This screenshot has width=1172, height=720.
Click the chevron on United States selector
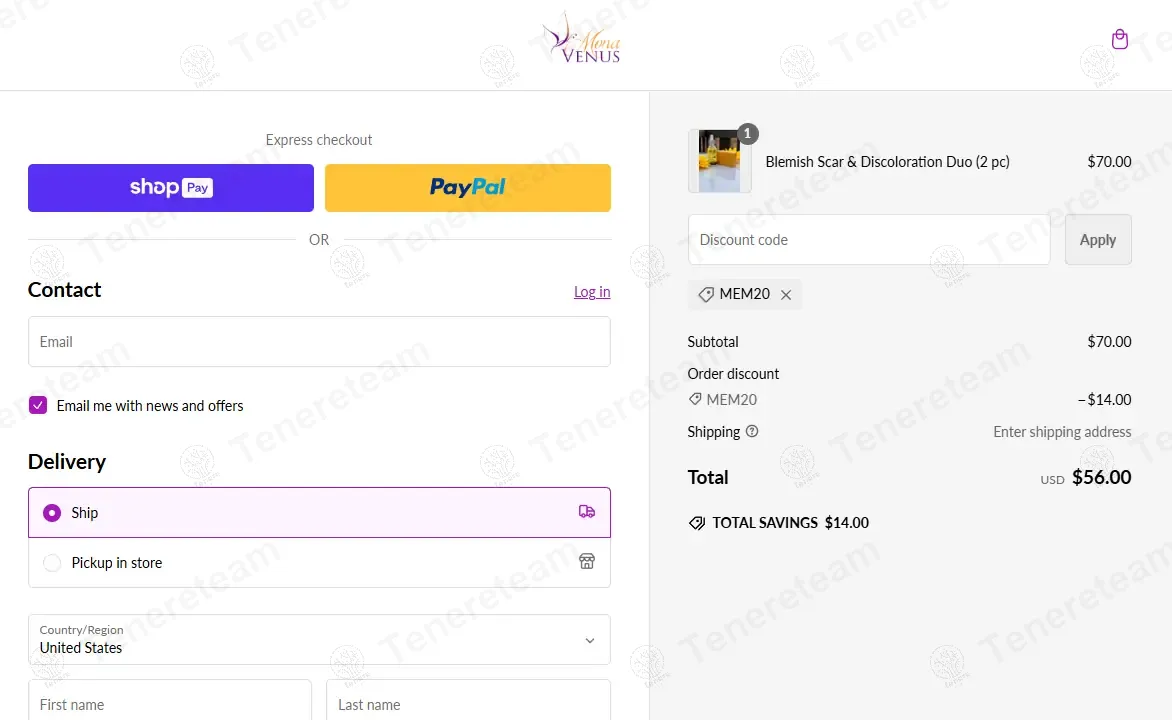click(590, 641)
